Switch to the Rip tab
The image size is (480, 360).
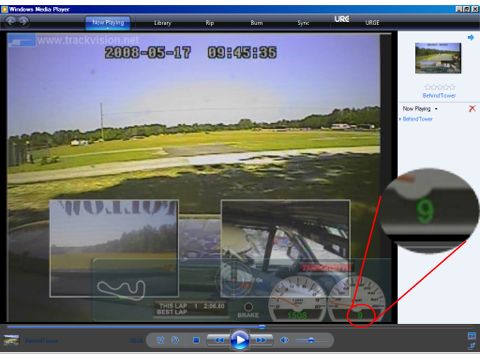(209, 23)
